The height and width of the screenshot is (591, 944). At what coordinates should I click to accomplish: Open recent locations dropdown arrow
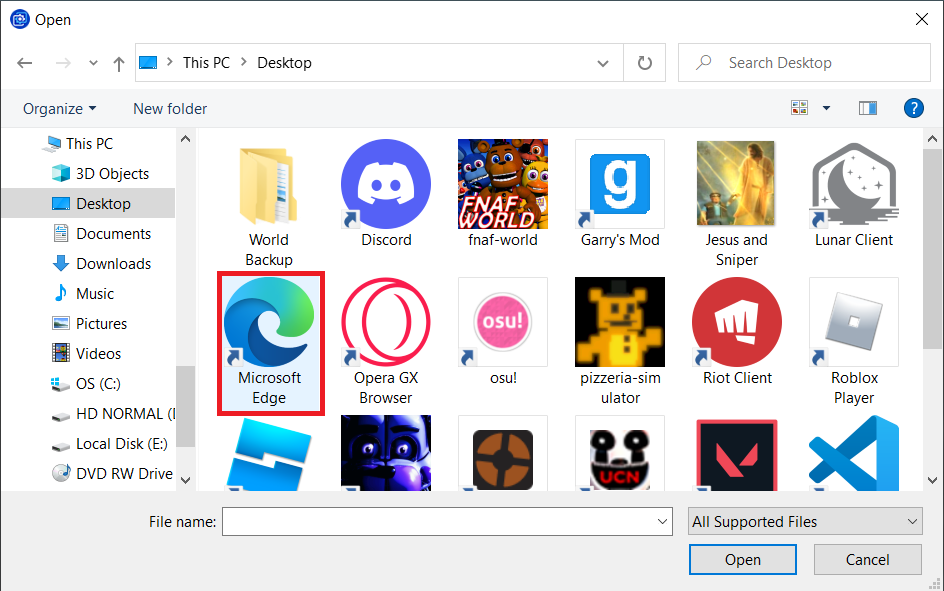[x=93, y=63]
